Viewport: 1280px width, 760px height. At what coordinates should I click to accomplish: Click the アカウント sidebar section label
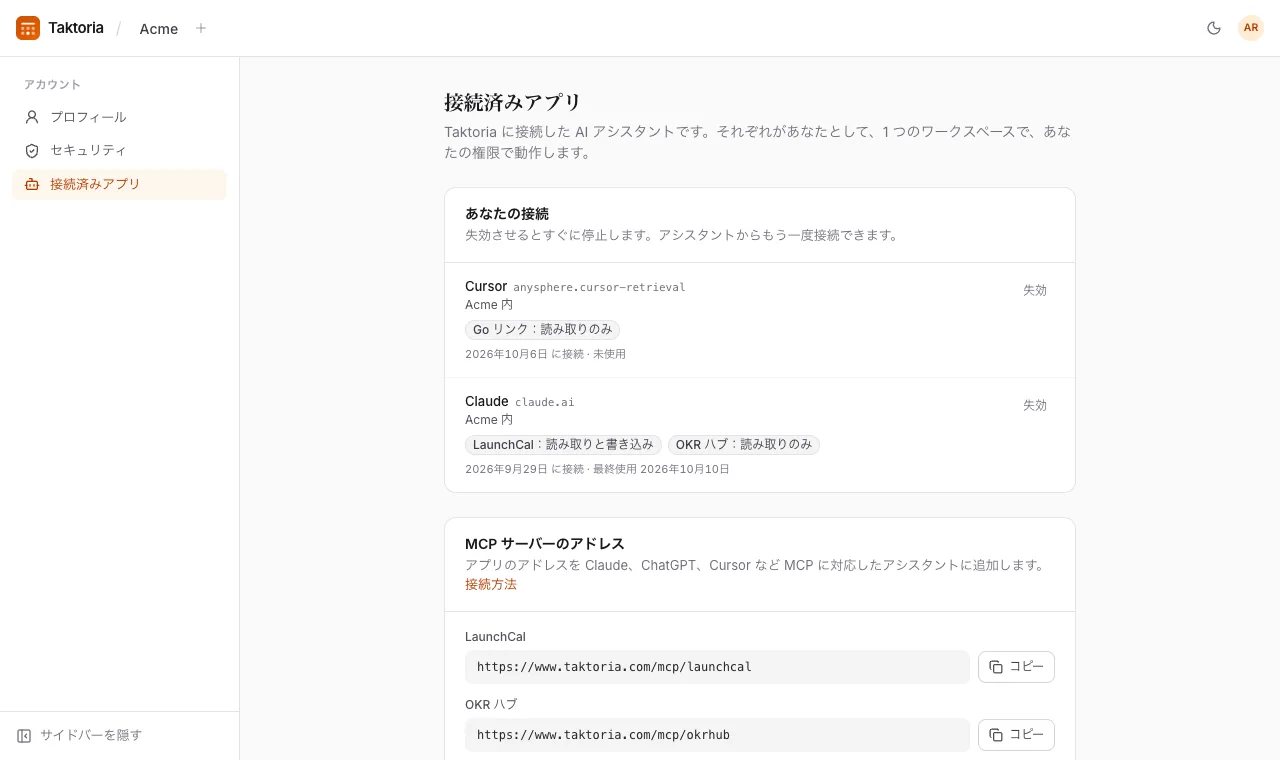pyautogui.click(x=52, y=85)
